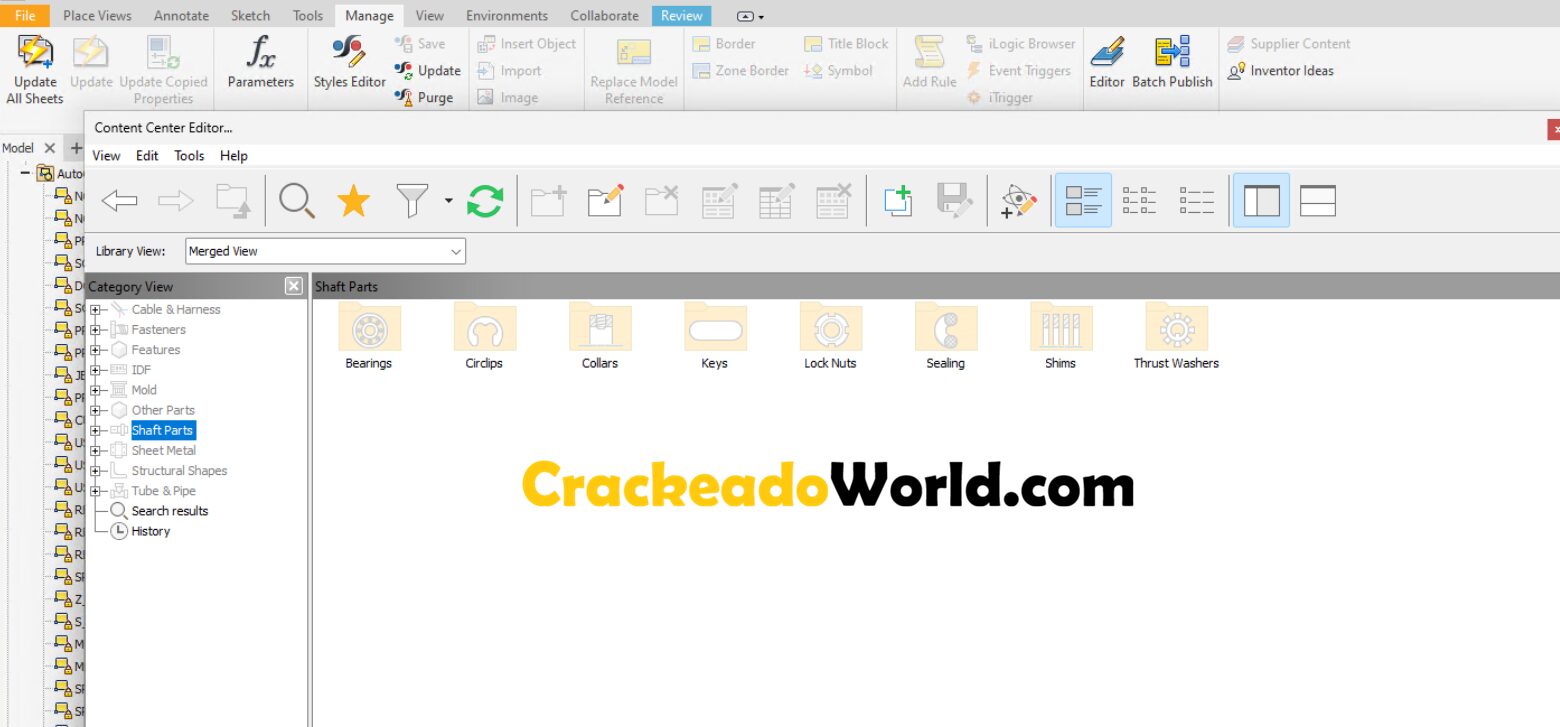Select Tube & Pipe in Category View
This screenshot has width=1560, height=727.
pyautogui.click(x=163, y=491)
